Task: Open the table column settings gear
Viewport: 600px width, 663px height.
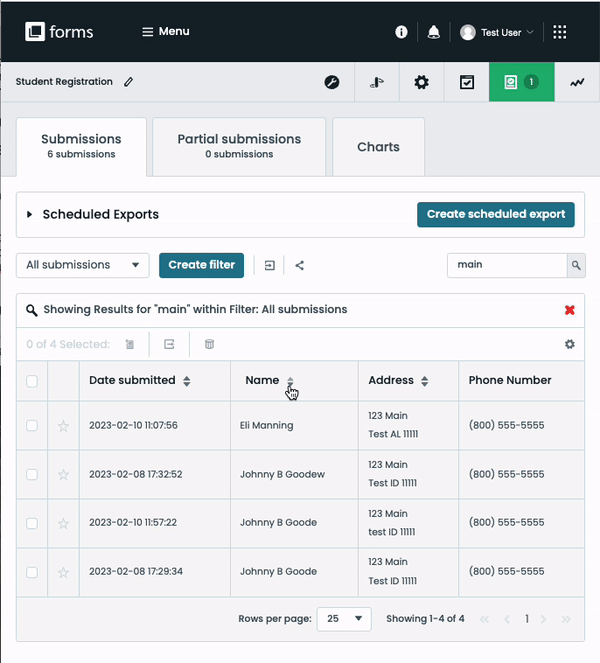Action: pyautogui.click(x=570, y=344)
